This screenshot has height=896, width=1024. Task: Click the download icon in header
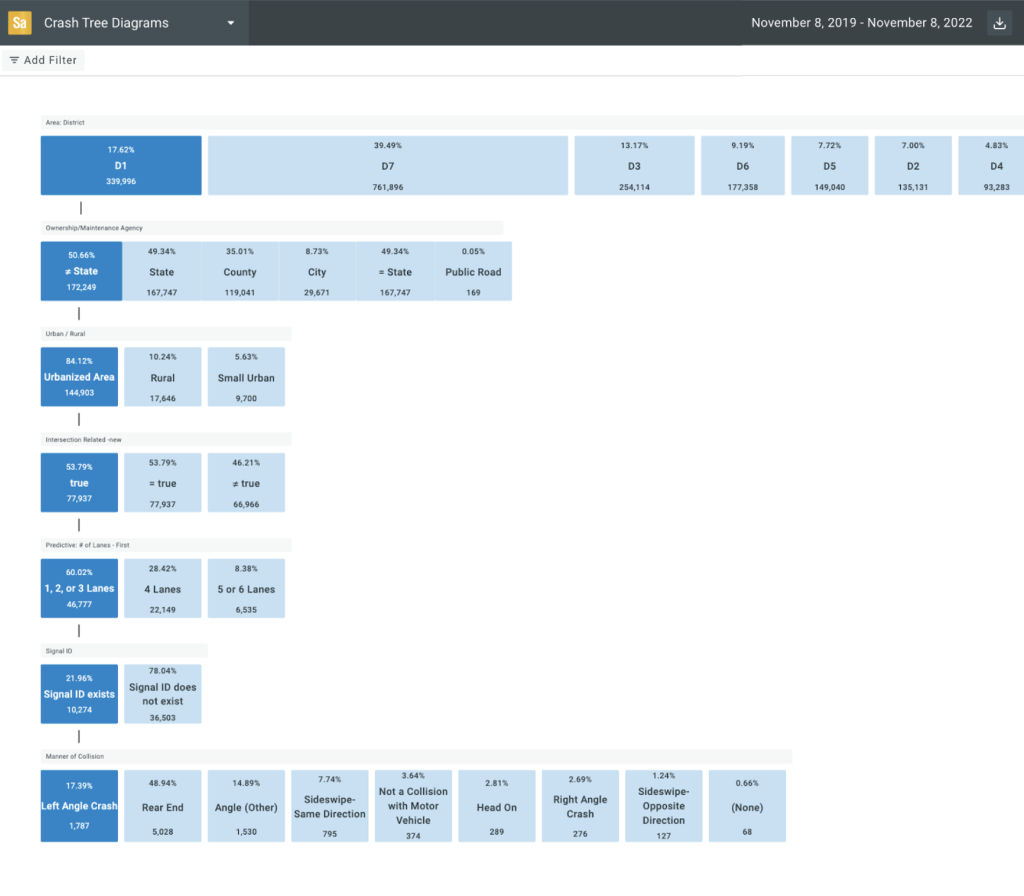(x=999, y=23)
